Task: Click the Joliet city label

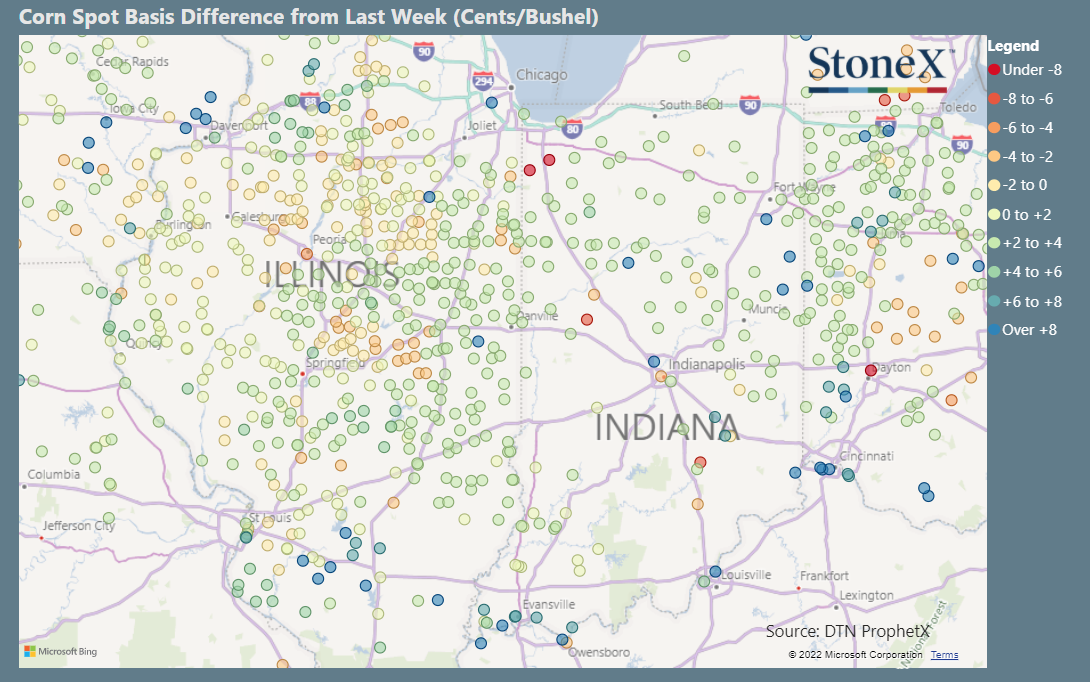Action: pyautogui.click(x=482, y=125)
